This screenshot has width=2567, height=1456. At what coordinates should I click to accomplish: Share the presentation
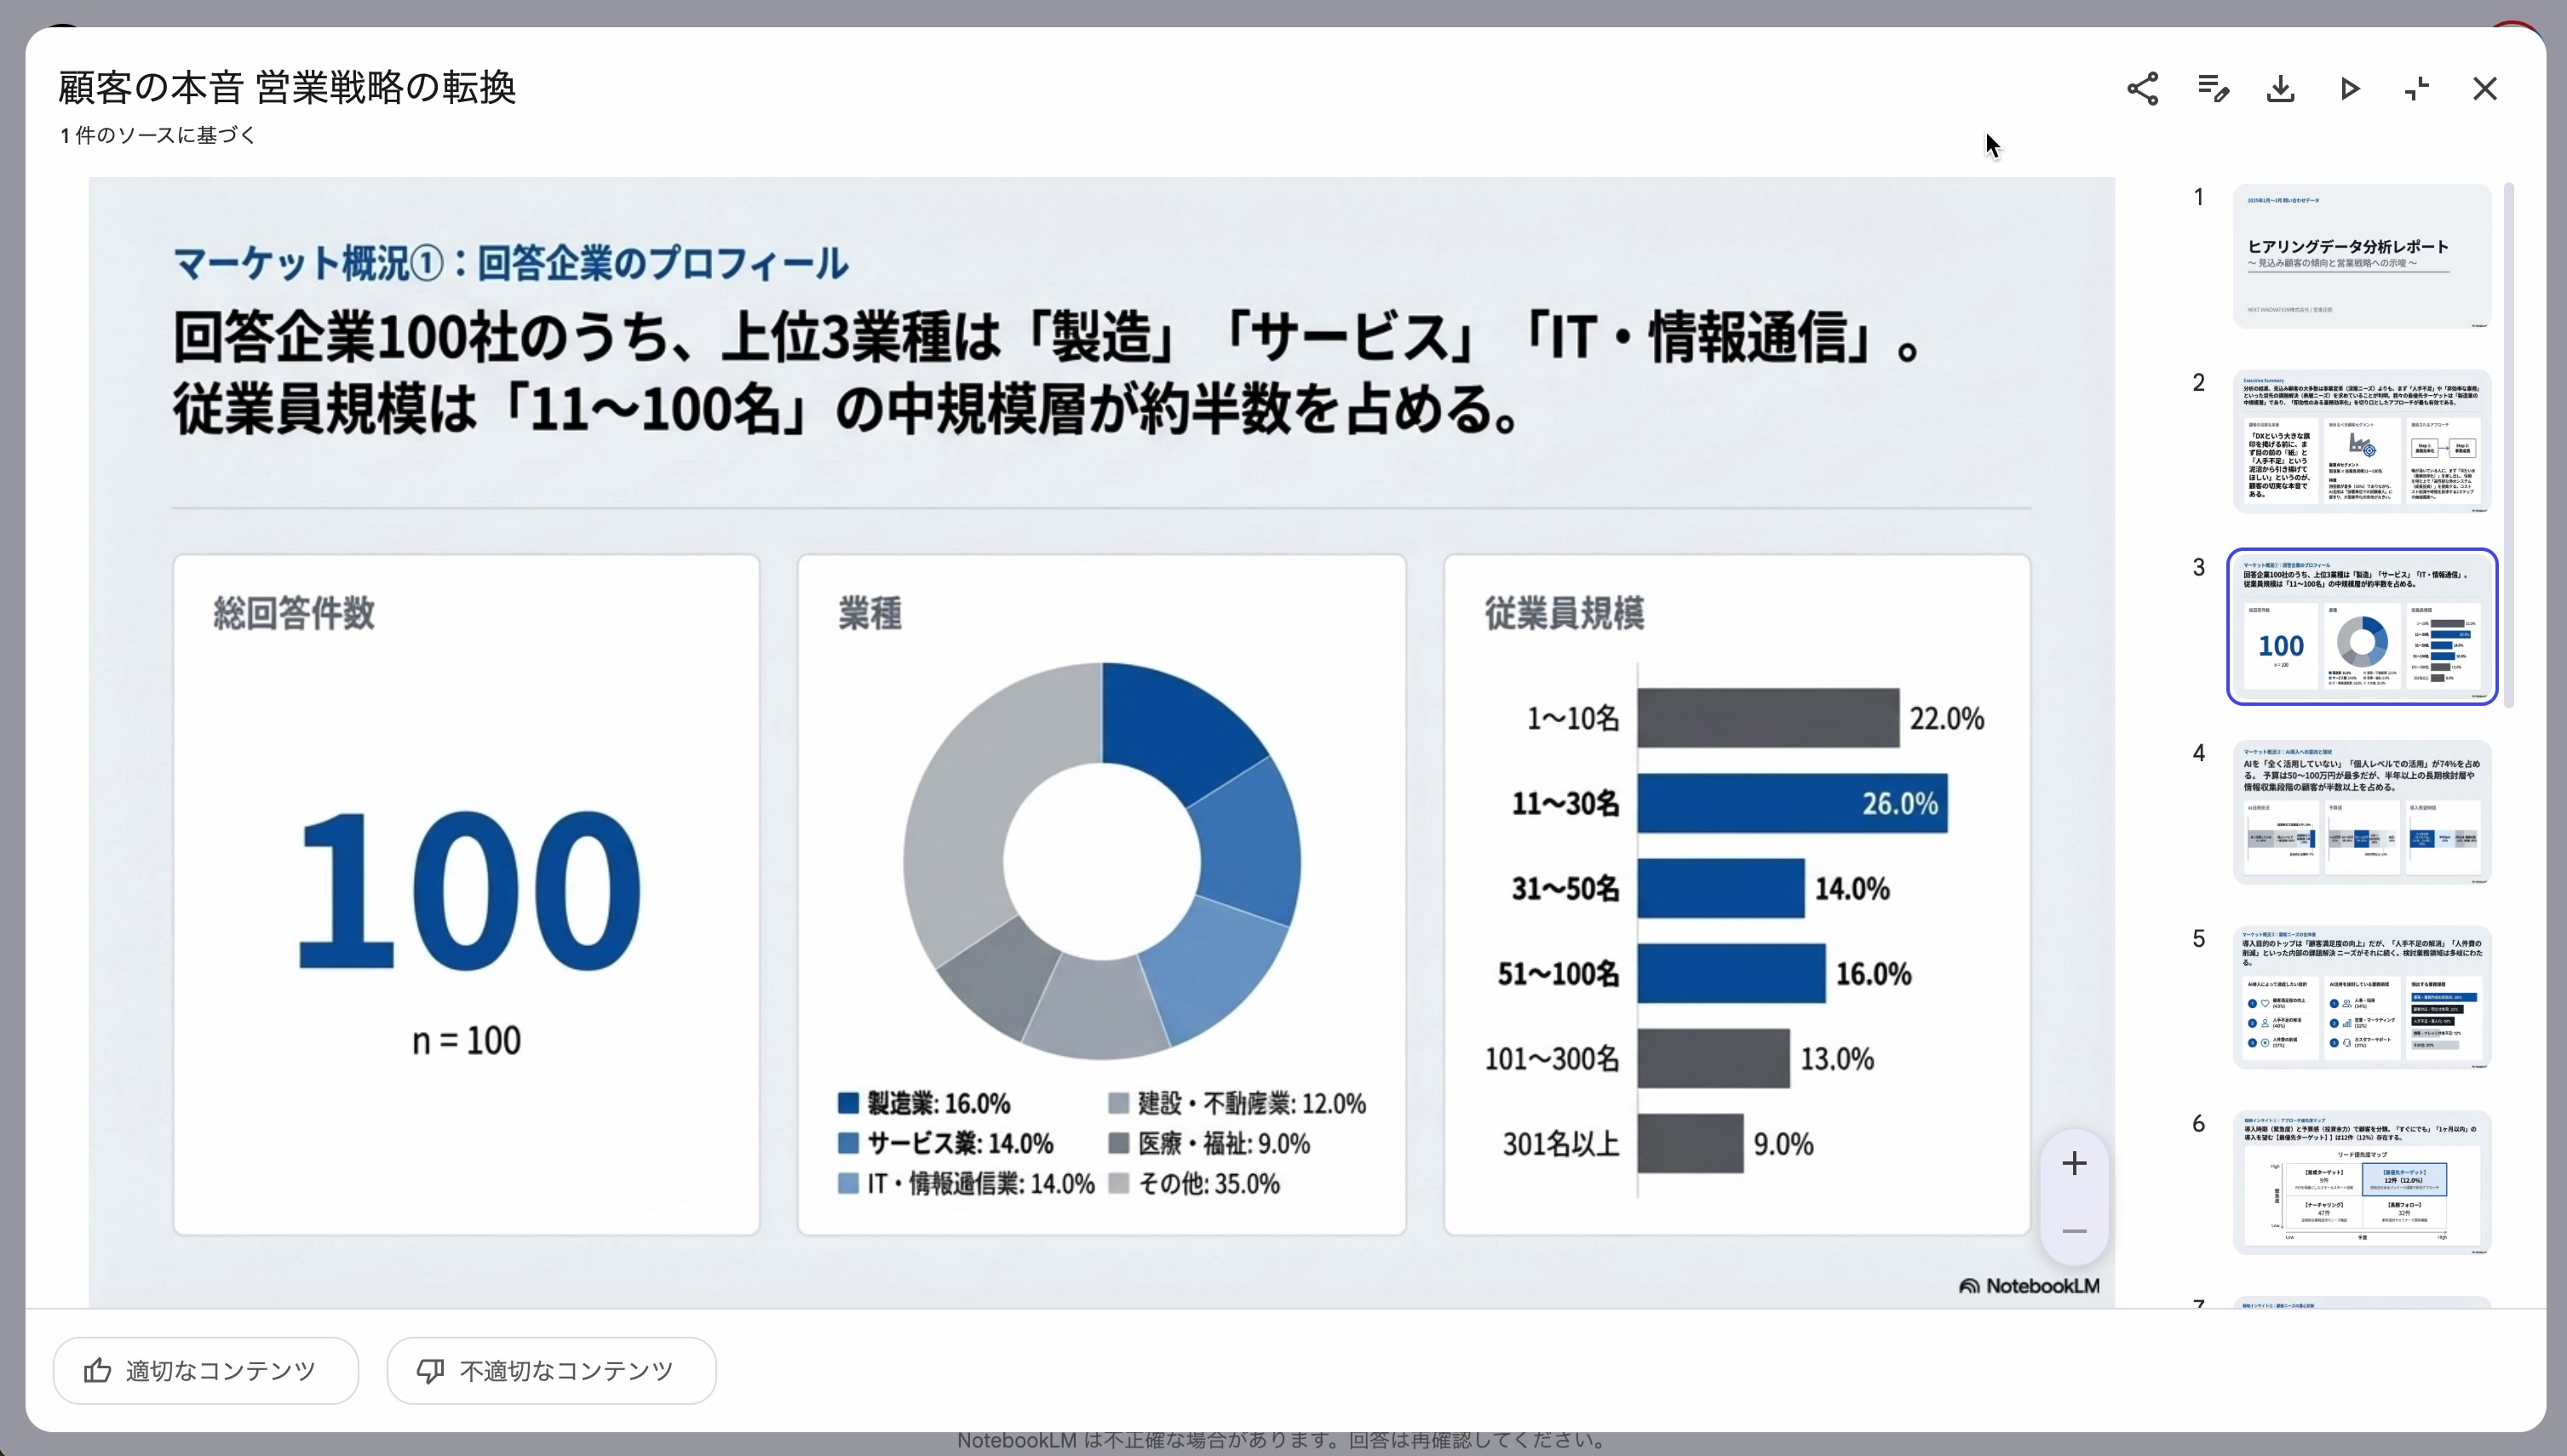(2143, 89)
